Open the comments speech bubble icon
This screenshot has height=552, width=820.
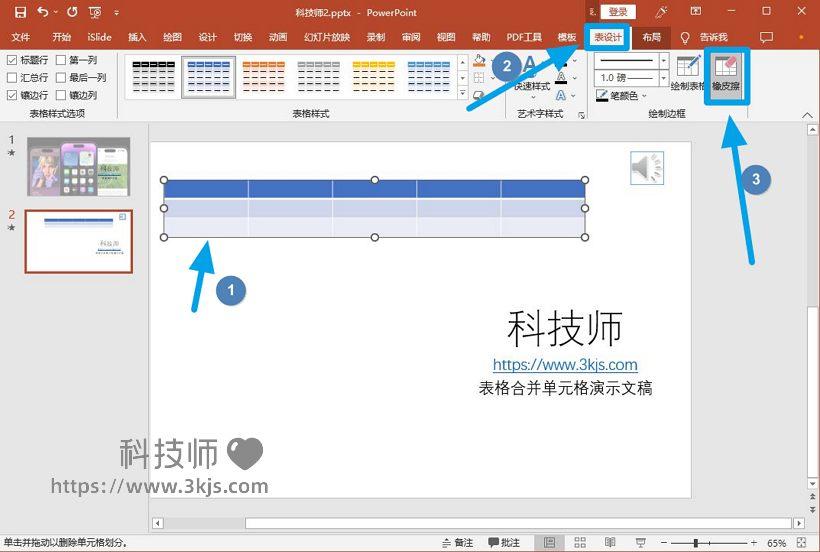point(766,37)
